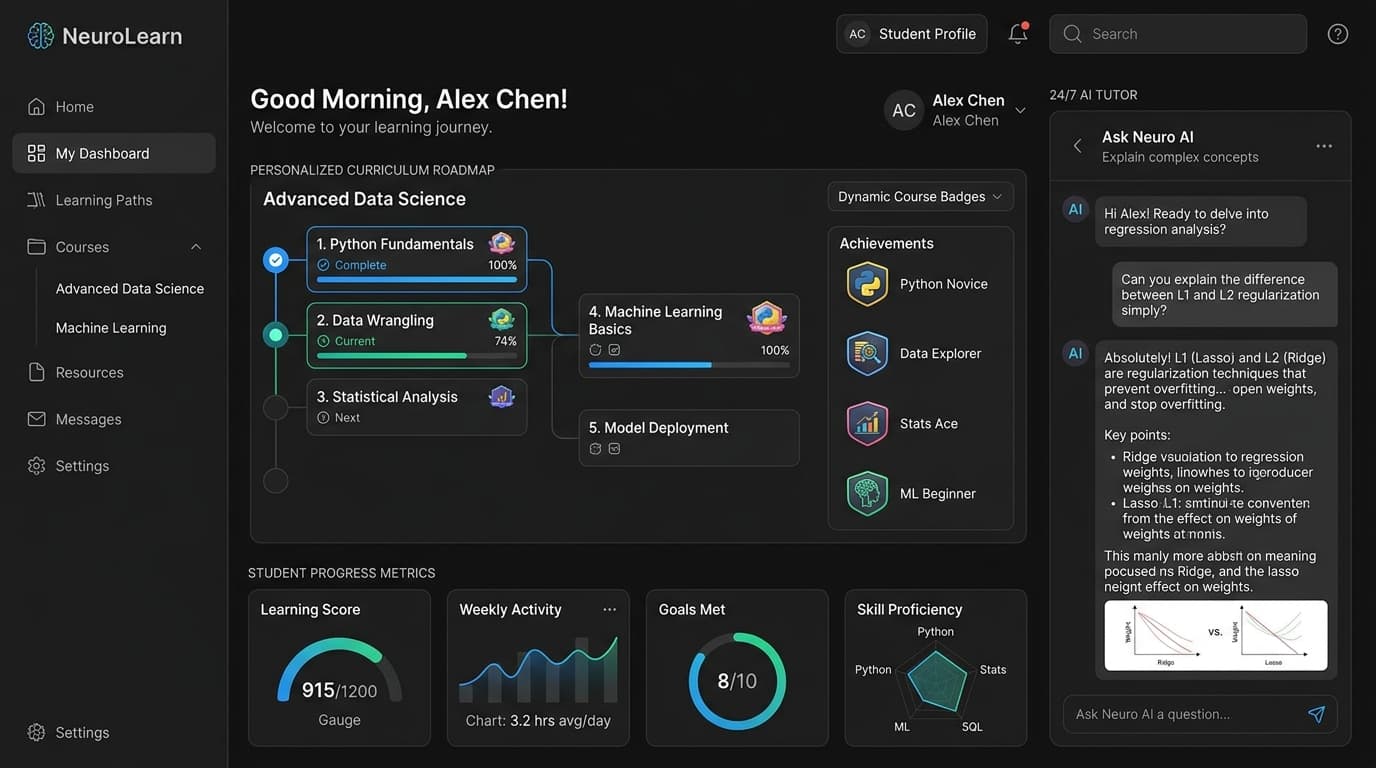Go back using the Ask Neuro AI arrow
This screenshot has width=1376, height=768.
pos(1077,146)
